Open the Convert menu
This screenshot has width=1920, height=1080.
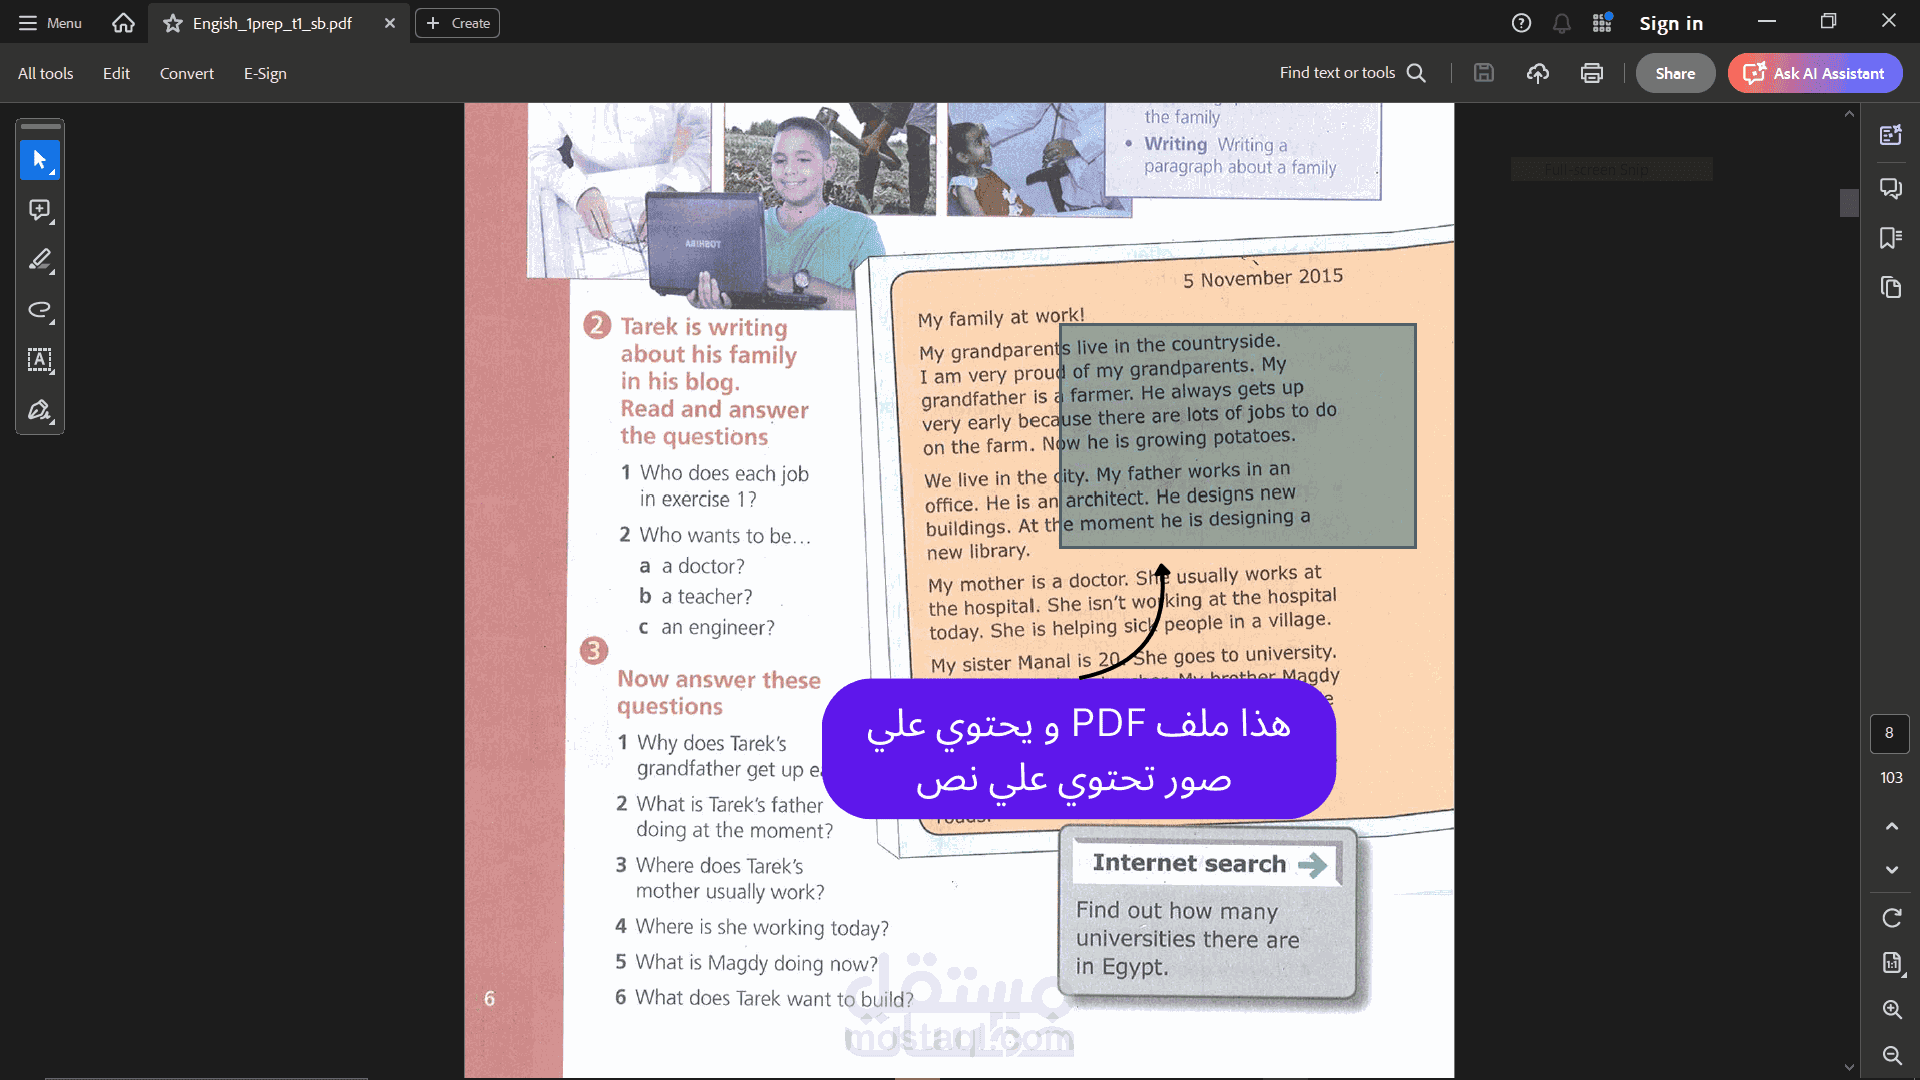(186, 73)
